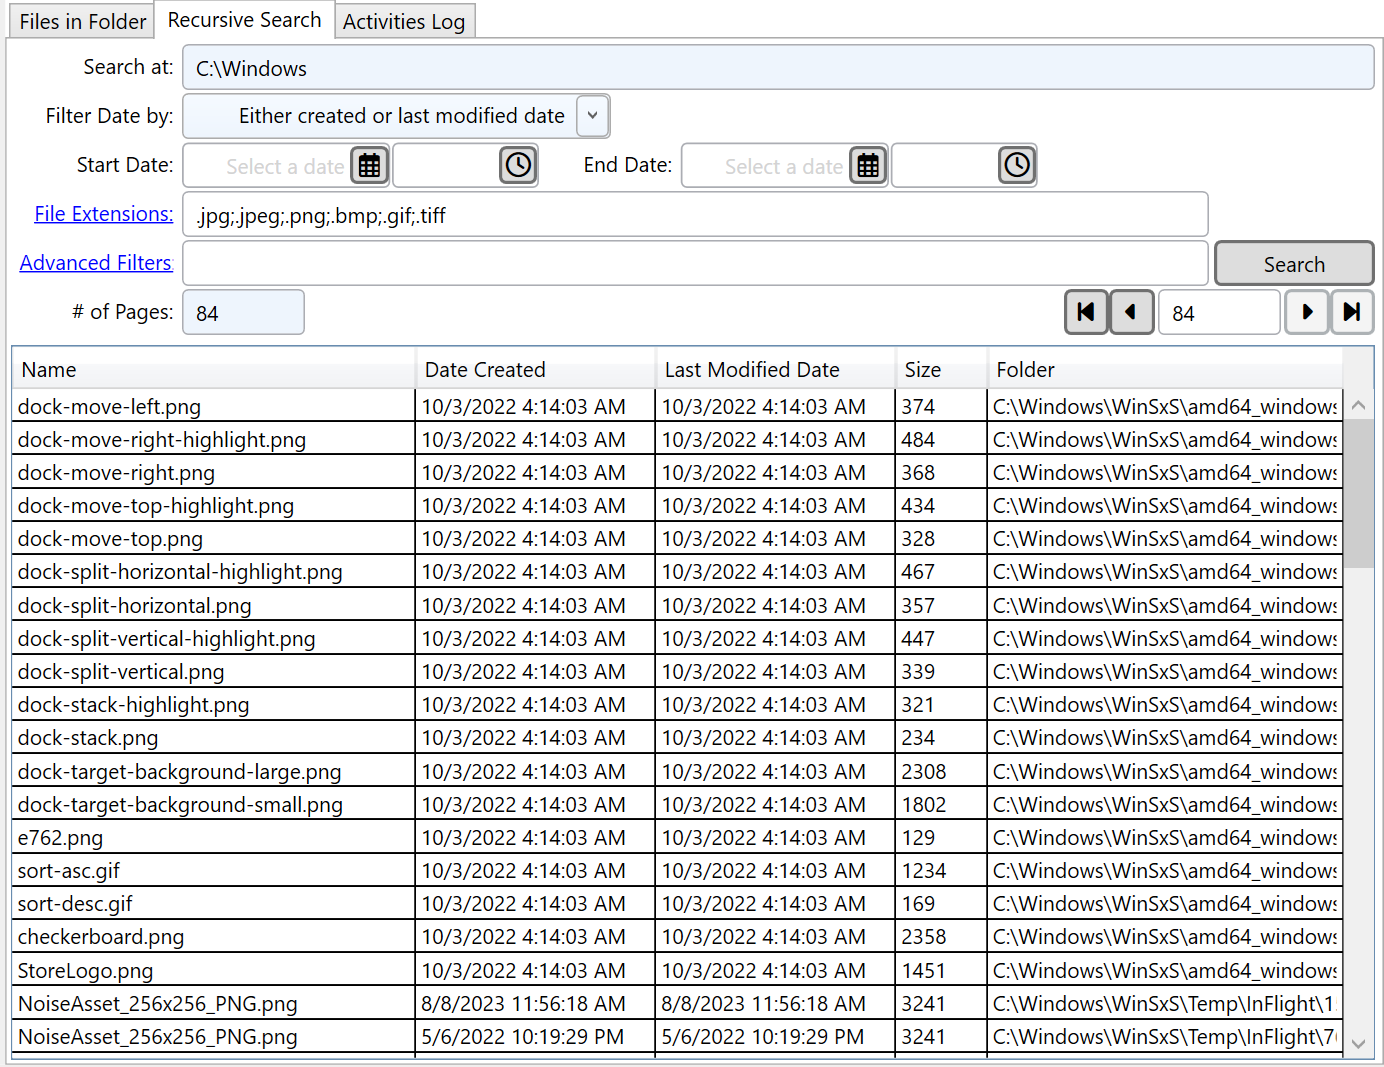The image size is (1384, 1067).
Task: Click size value 2308 in results
Action: [924, 771]
